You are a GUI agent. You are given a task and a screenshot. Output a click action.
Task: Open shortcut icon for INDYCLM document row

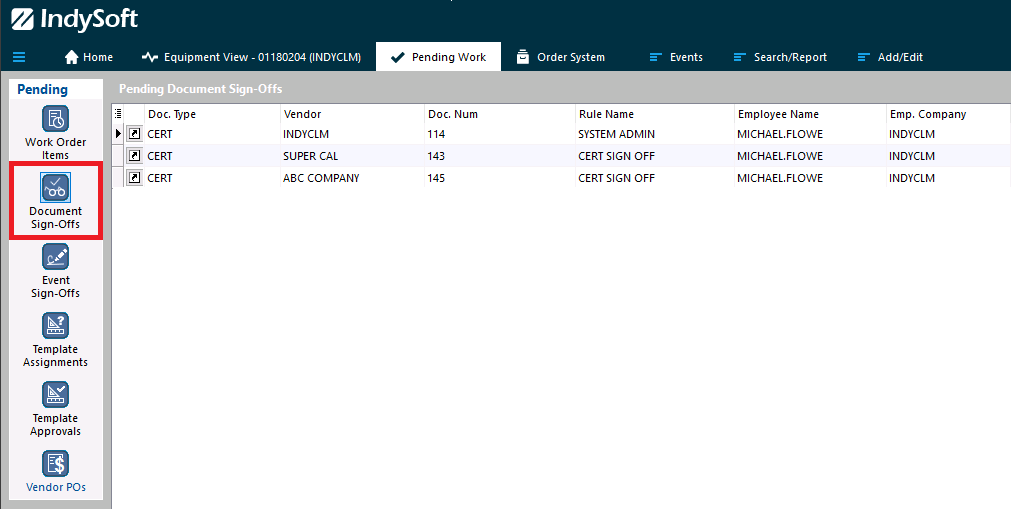click(x=134, y=134)
